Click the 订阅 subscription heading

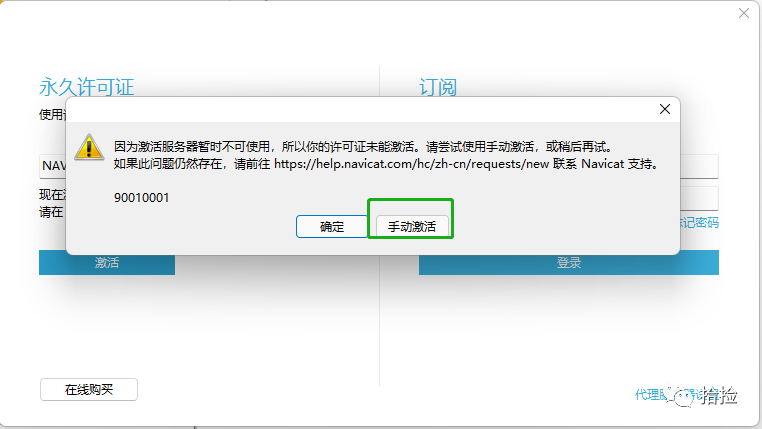click(x=438, y=87)
